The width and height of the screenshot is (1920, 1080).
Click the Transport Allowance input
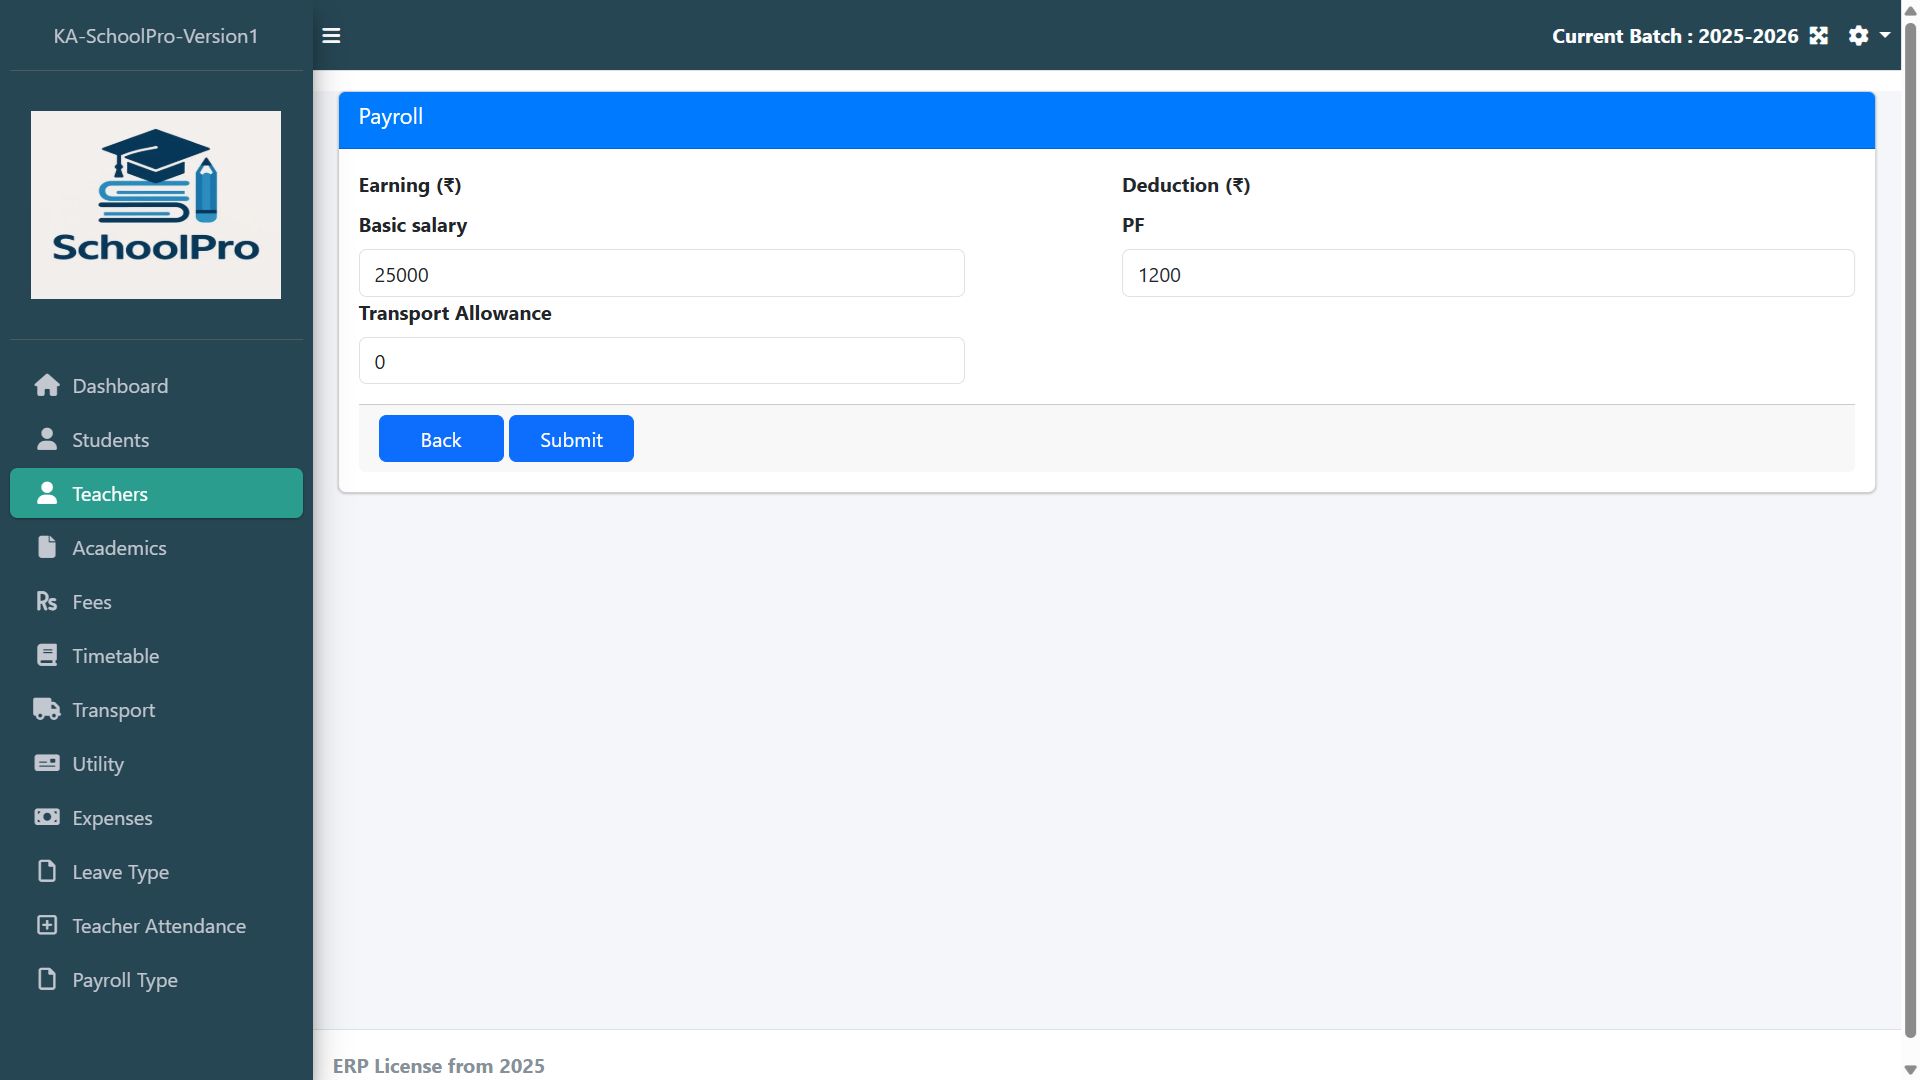pyautogui.click(x=661, y=361)
